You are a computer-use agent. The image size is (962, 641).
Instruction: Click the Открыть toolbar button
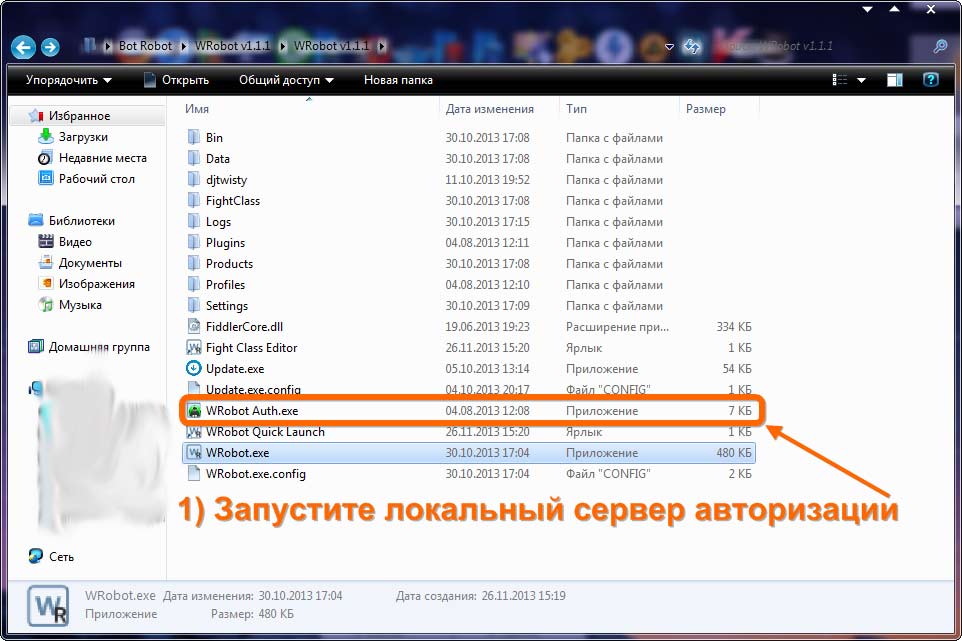click(x=176, y=80)
